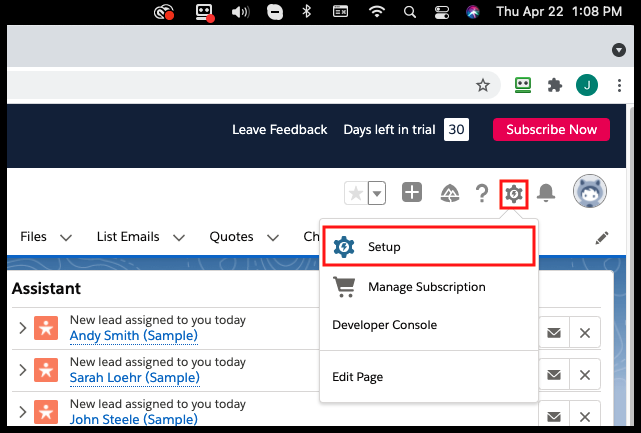Open the Sarah Loehr (Sample) lead link
This screenshot has height=433, width=641.
(134, 377)
